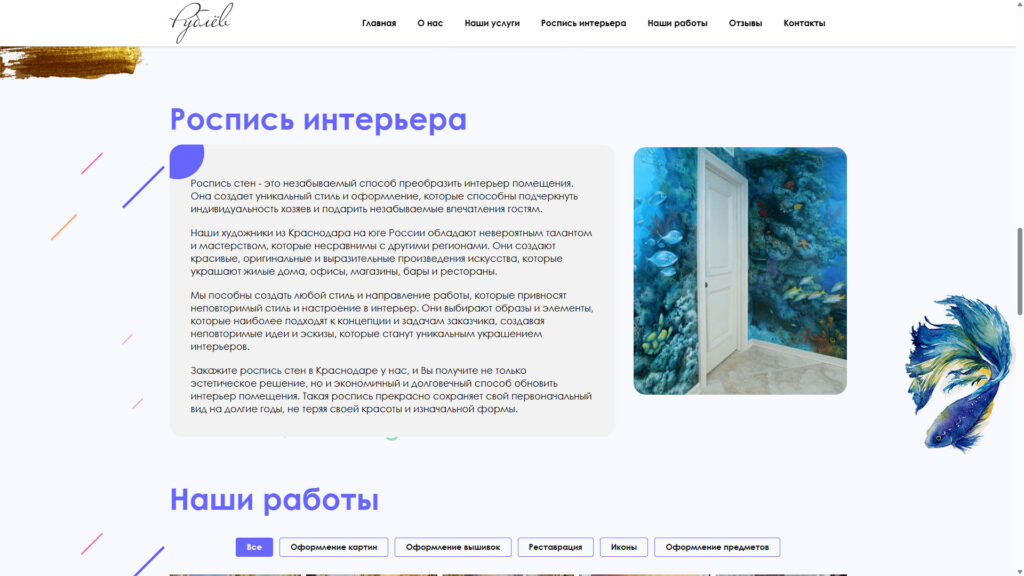The image size is (1024, 576).
Task: Click the underwater wall mural photo
Action: point(740,271)
